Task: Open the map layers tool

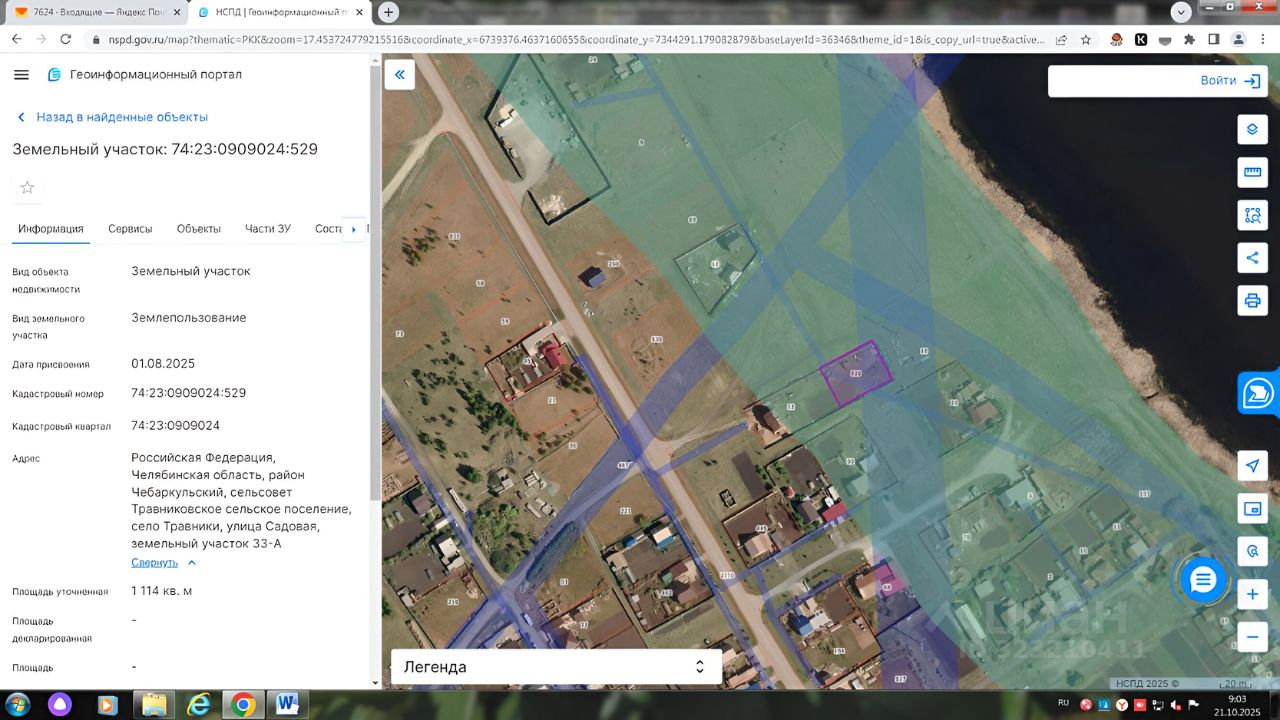Action: [x=1252, y=130]
